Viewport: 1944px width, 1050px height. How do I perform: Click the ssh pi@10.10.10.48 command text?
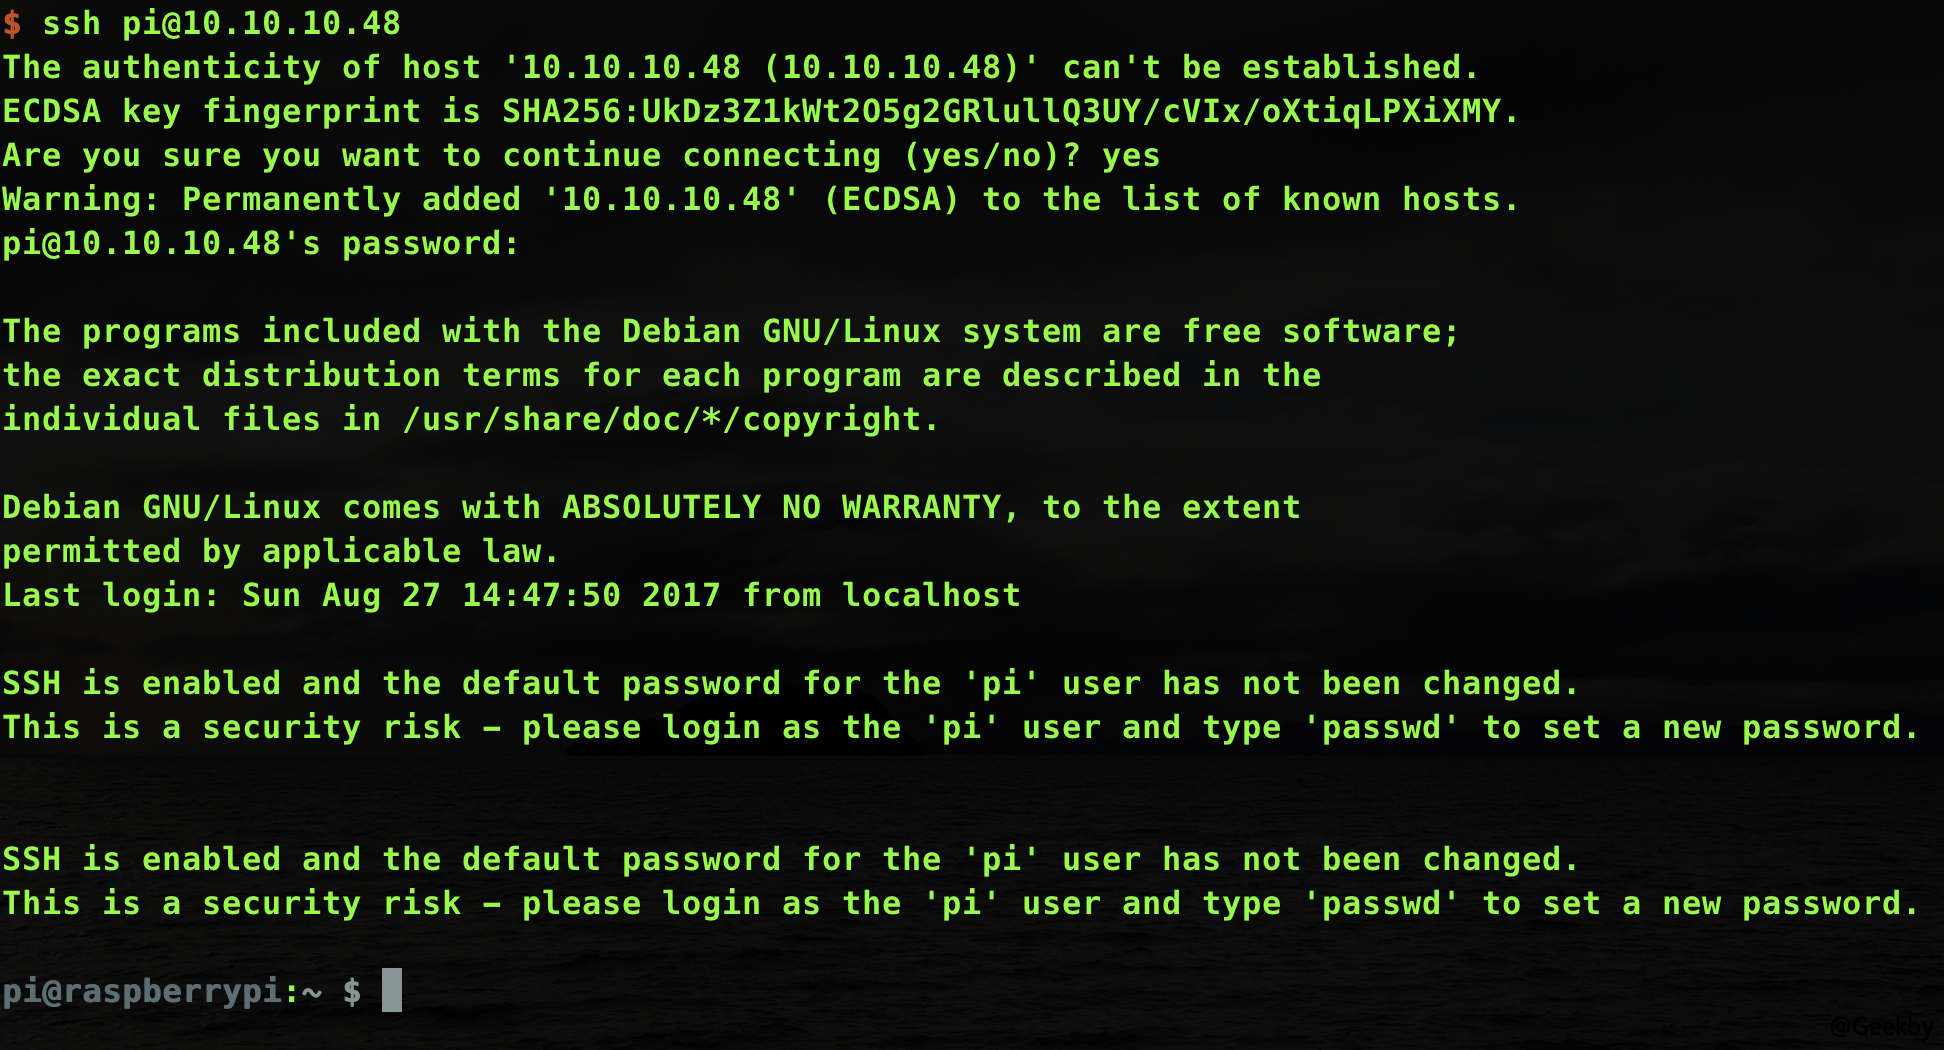[221, 23]
